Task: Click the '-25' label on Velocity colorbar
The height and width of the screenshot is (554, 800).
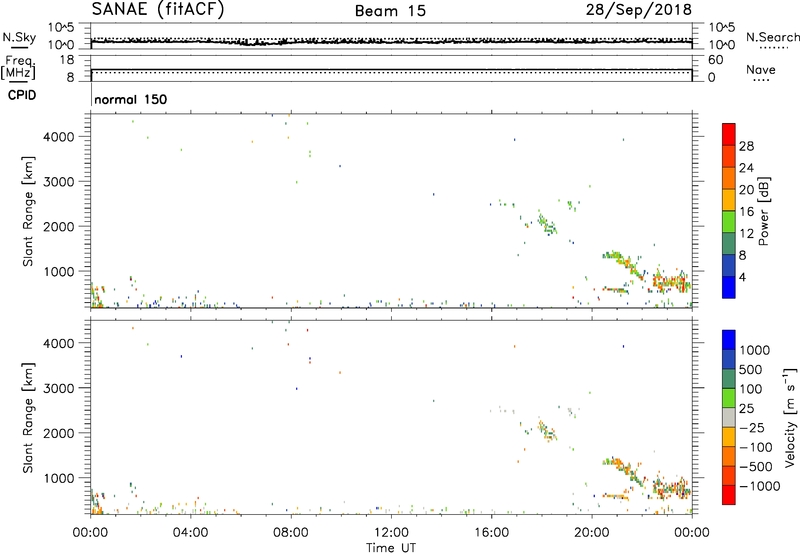Action: 752,427
